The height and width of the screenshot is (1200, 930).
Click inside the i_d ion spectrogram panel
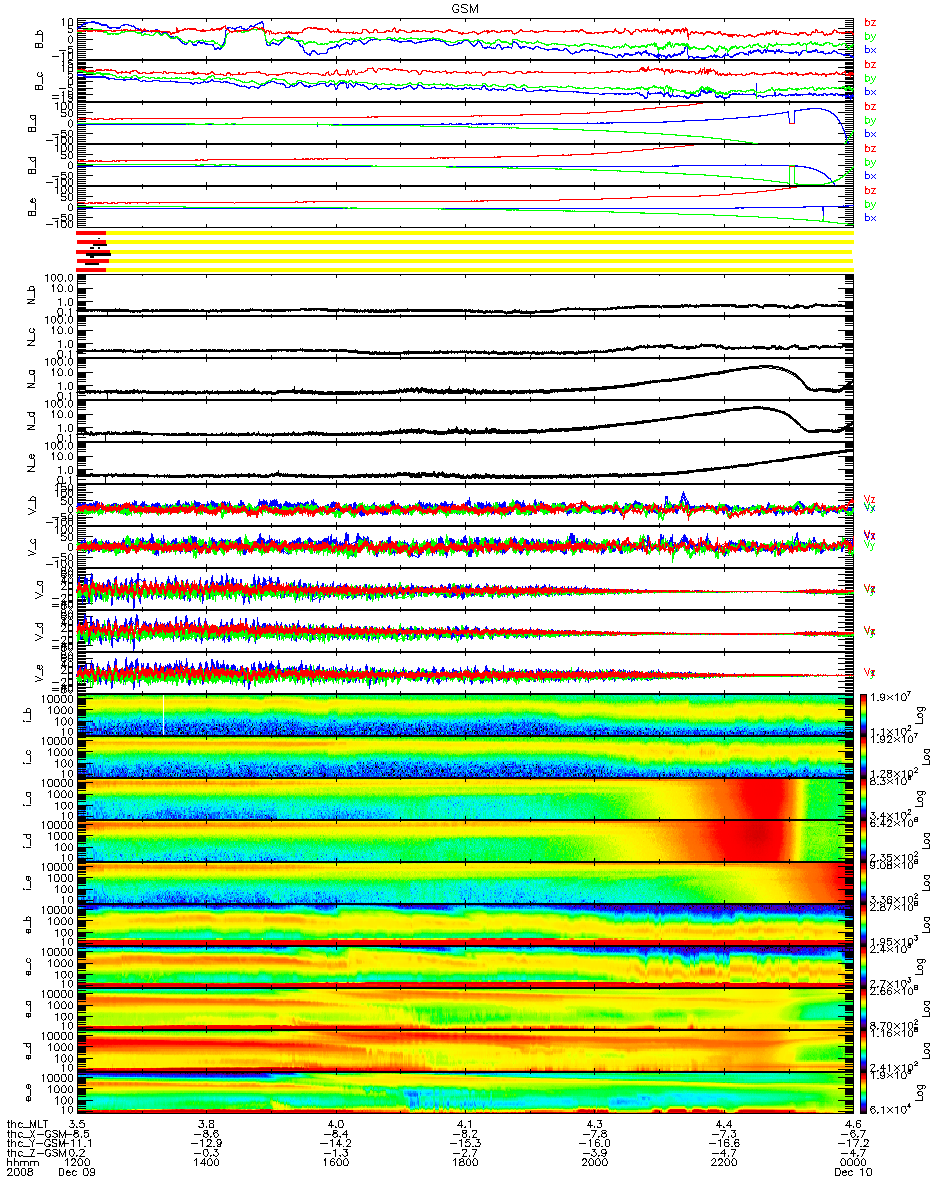464,841
